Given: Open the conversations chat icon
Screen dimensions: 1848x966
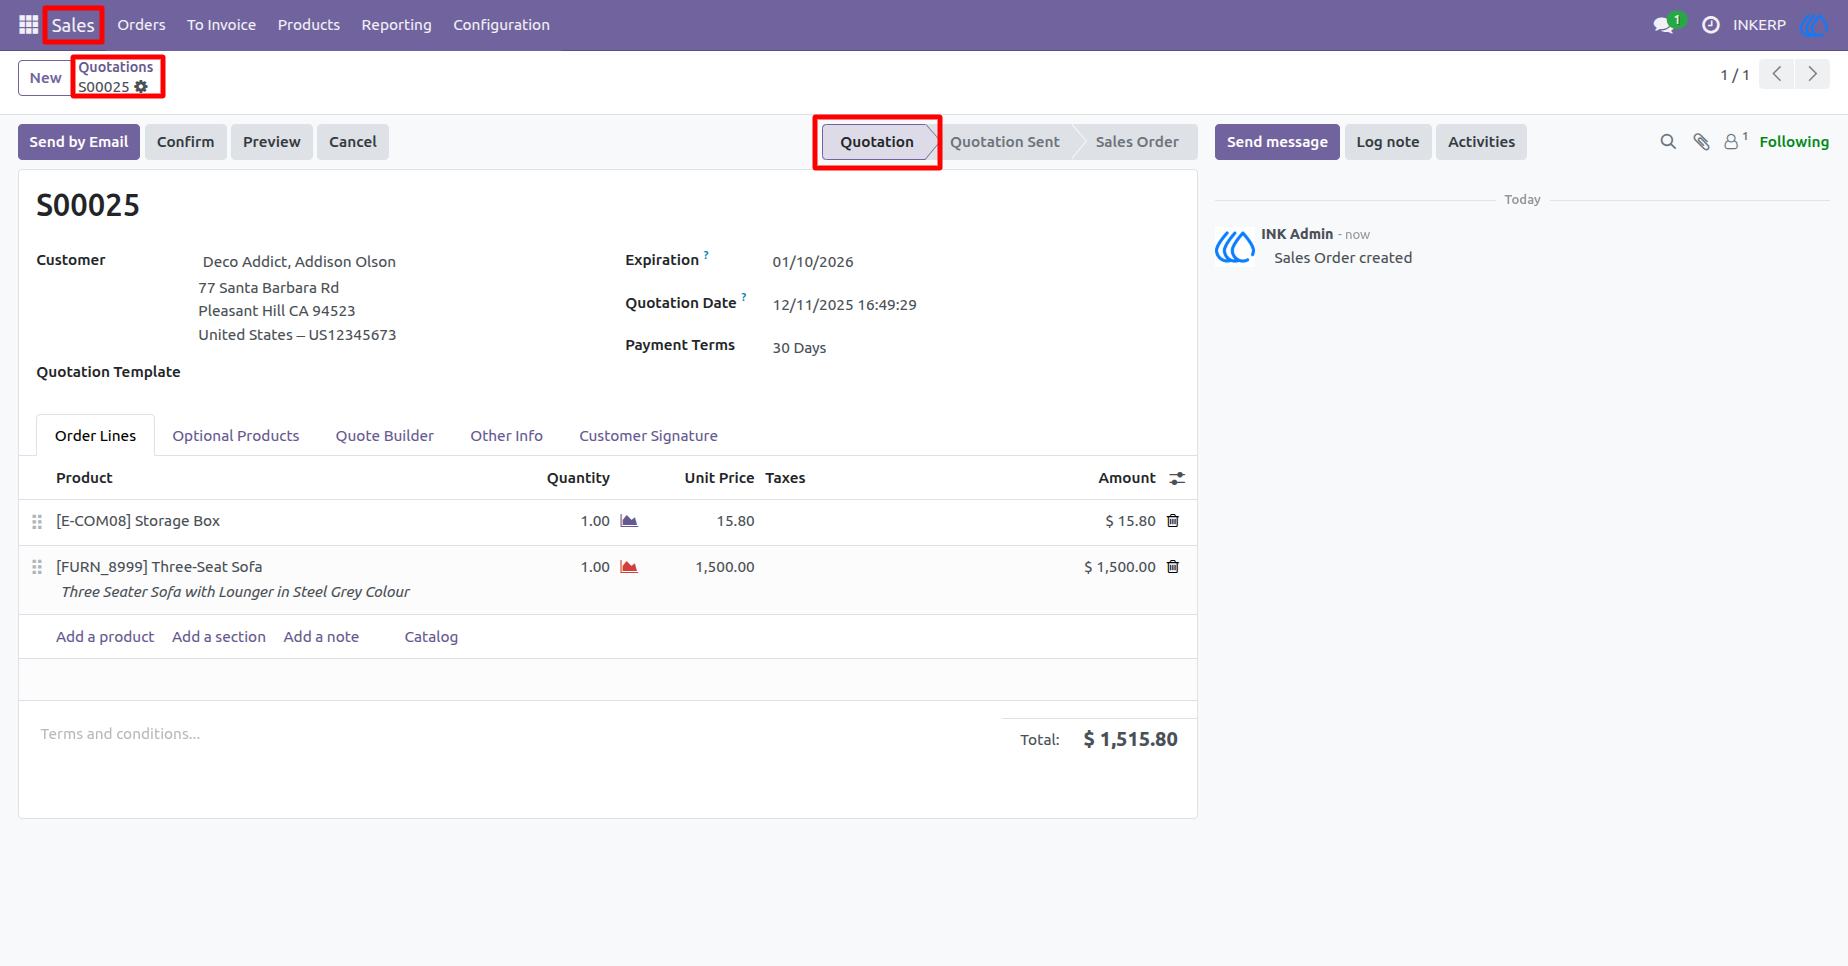Looking at the screenshot, I should (1665, 25).
